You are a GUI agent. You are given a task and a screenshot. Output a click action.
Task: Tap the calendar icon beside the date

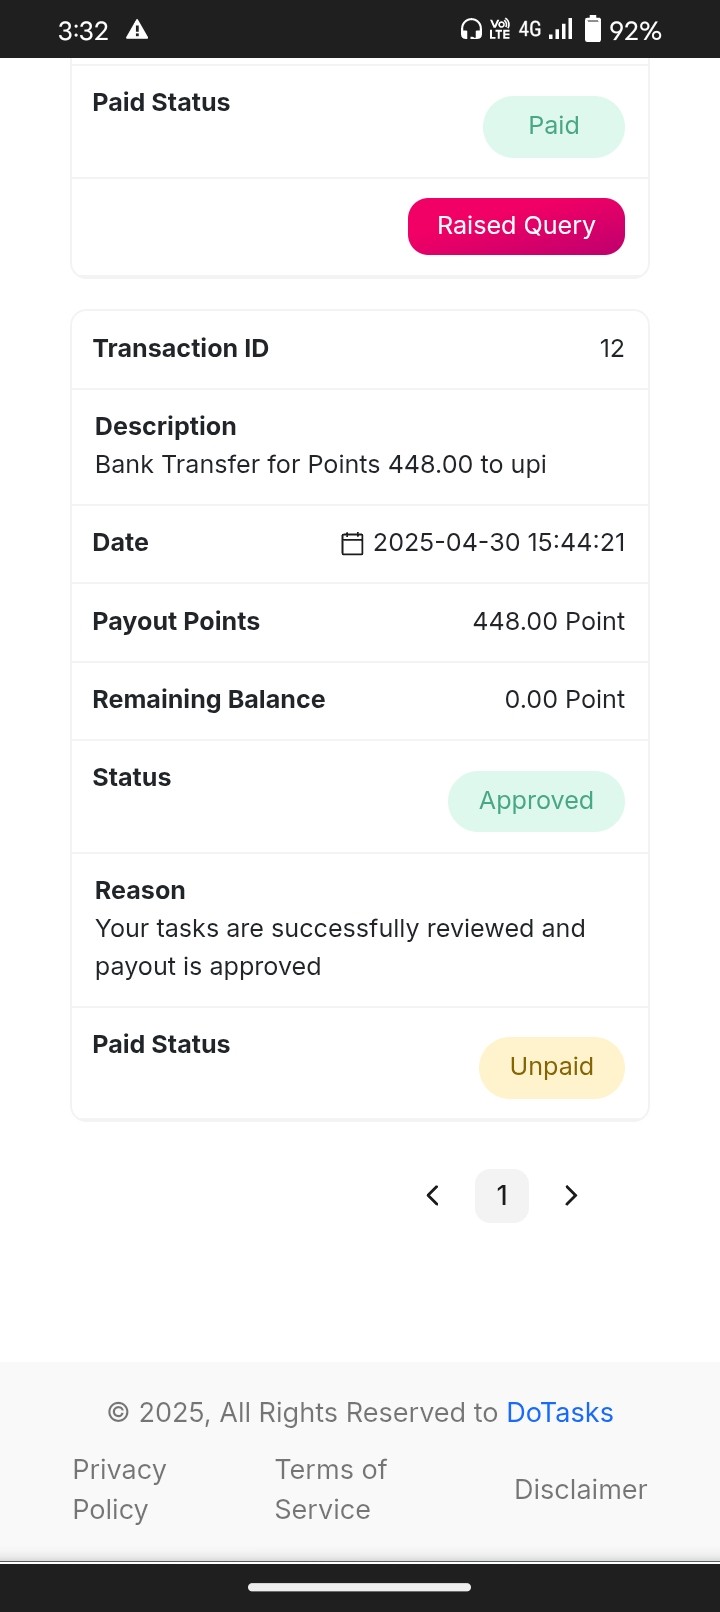tap(352, 543)
